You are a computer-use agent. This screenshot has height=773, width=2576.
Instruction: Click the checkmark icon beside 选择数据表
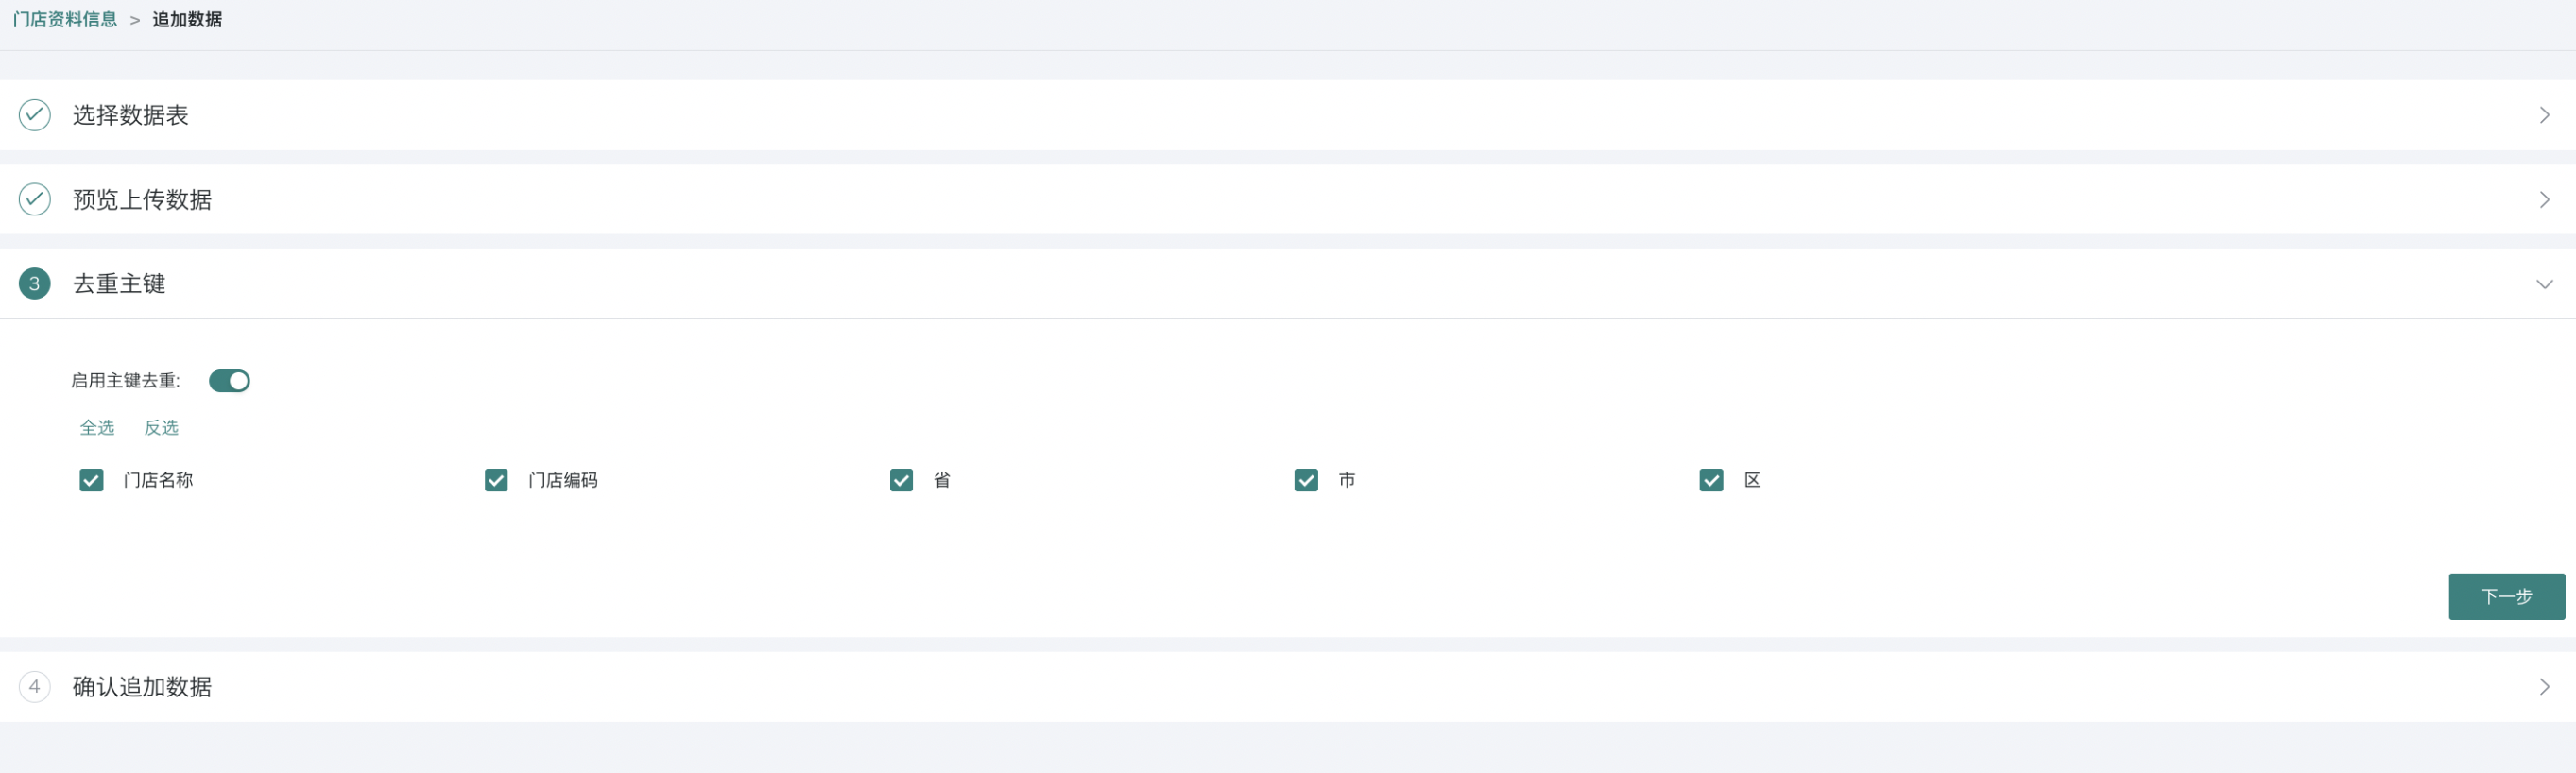(35, 115)
